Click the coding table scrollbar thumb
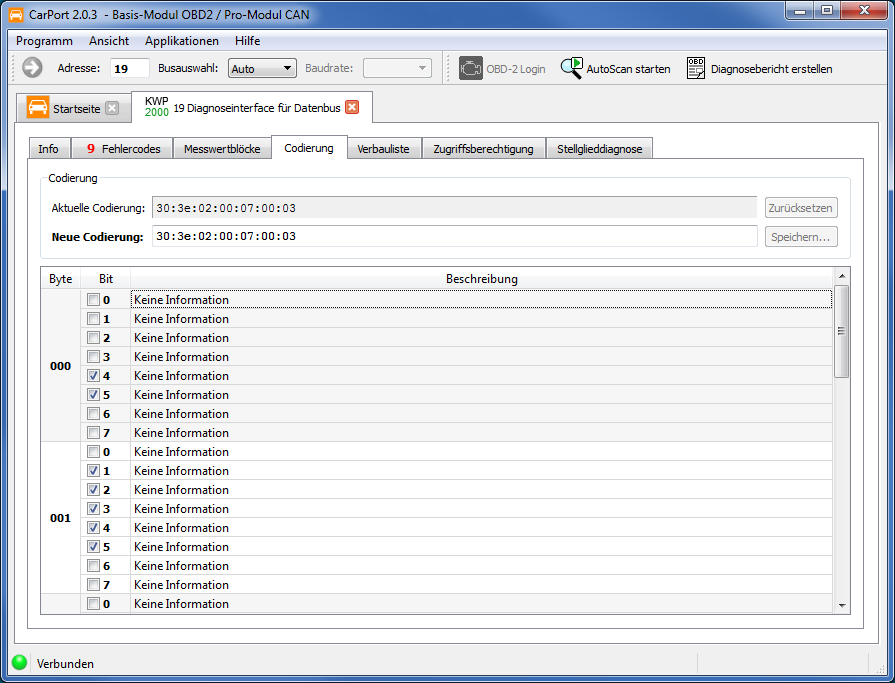This screenshot has height=683, width=895. tap(841, 331)
